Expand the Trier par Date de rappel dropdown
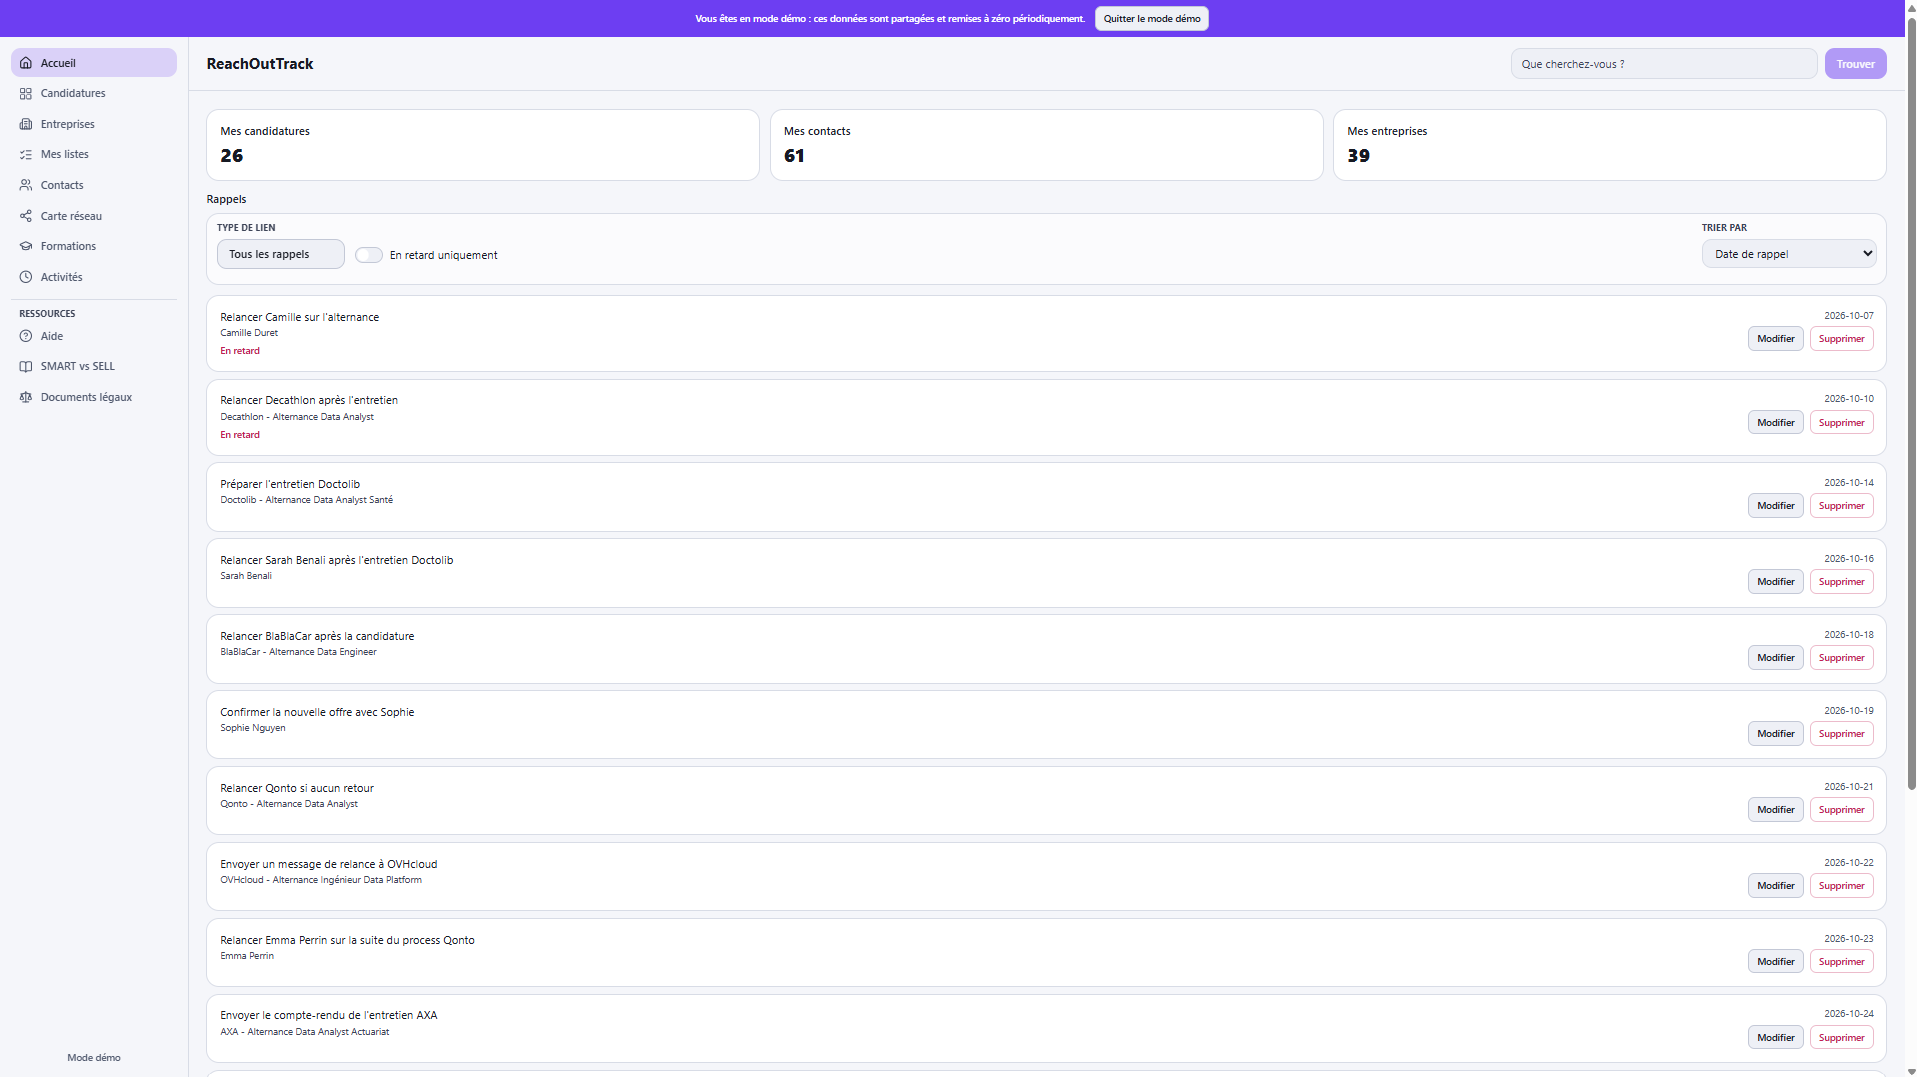Screen dimensions: 1917x1077 [x=1789, y=254]
